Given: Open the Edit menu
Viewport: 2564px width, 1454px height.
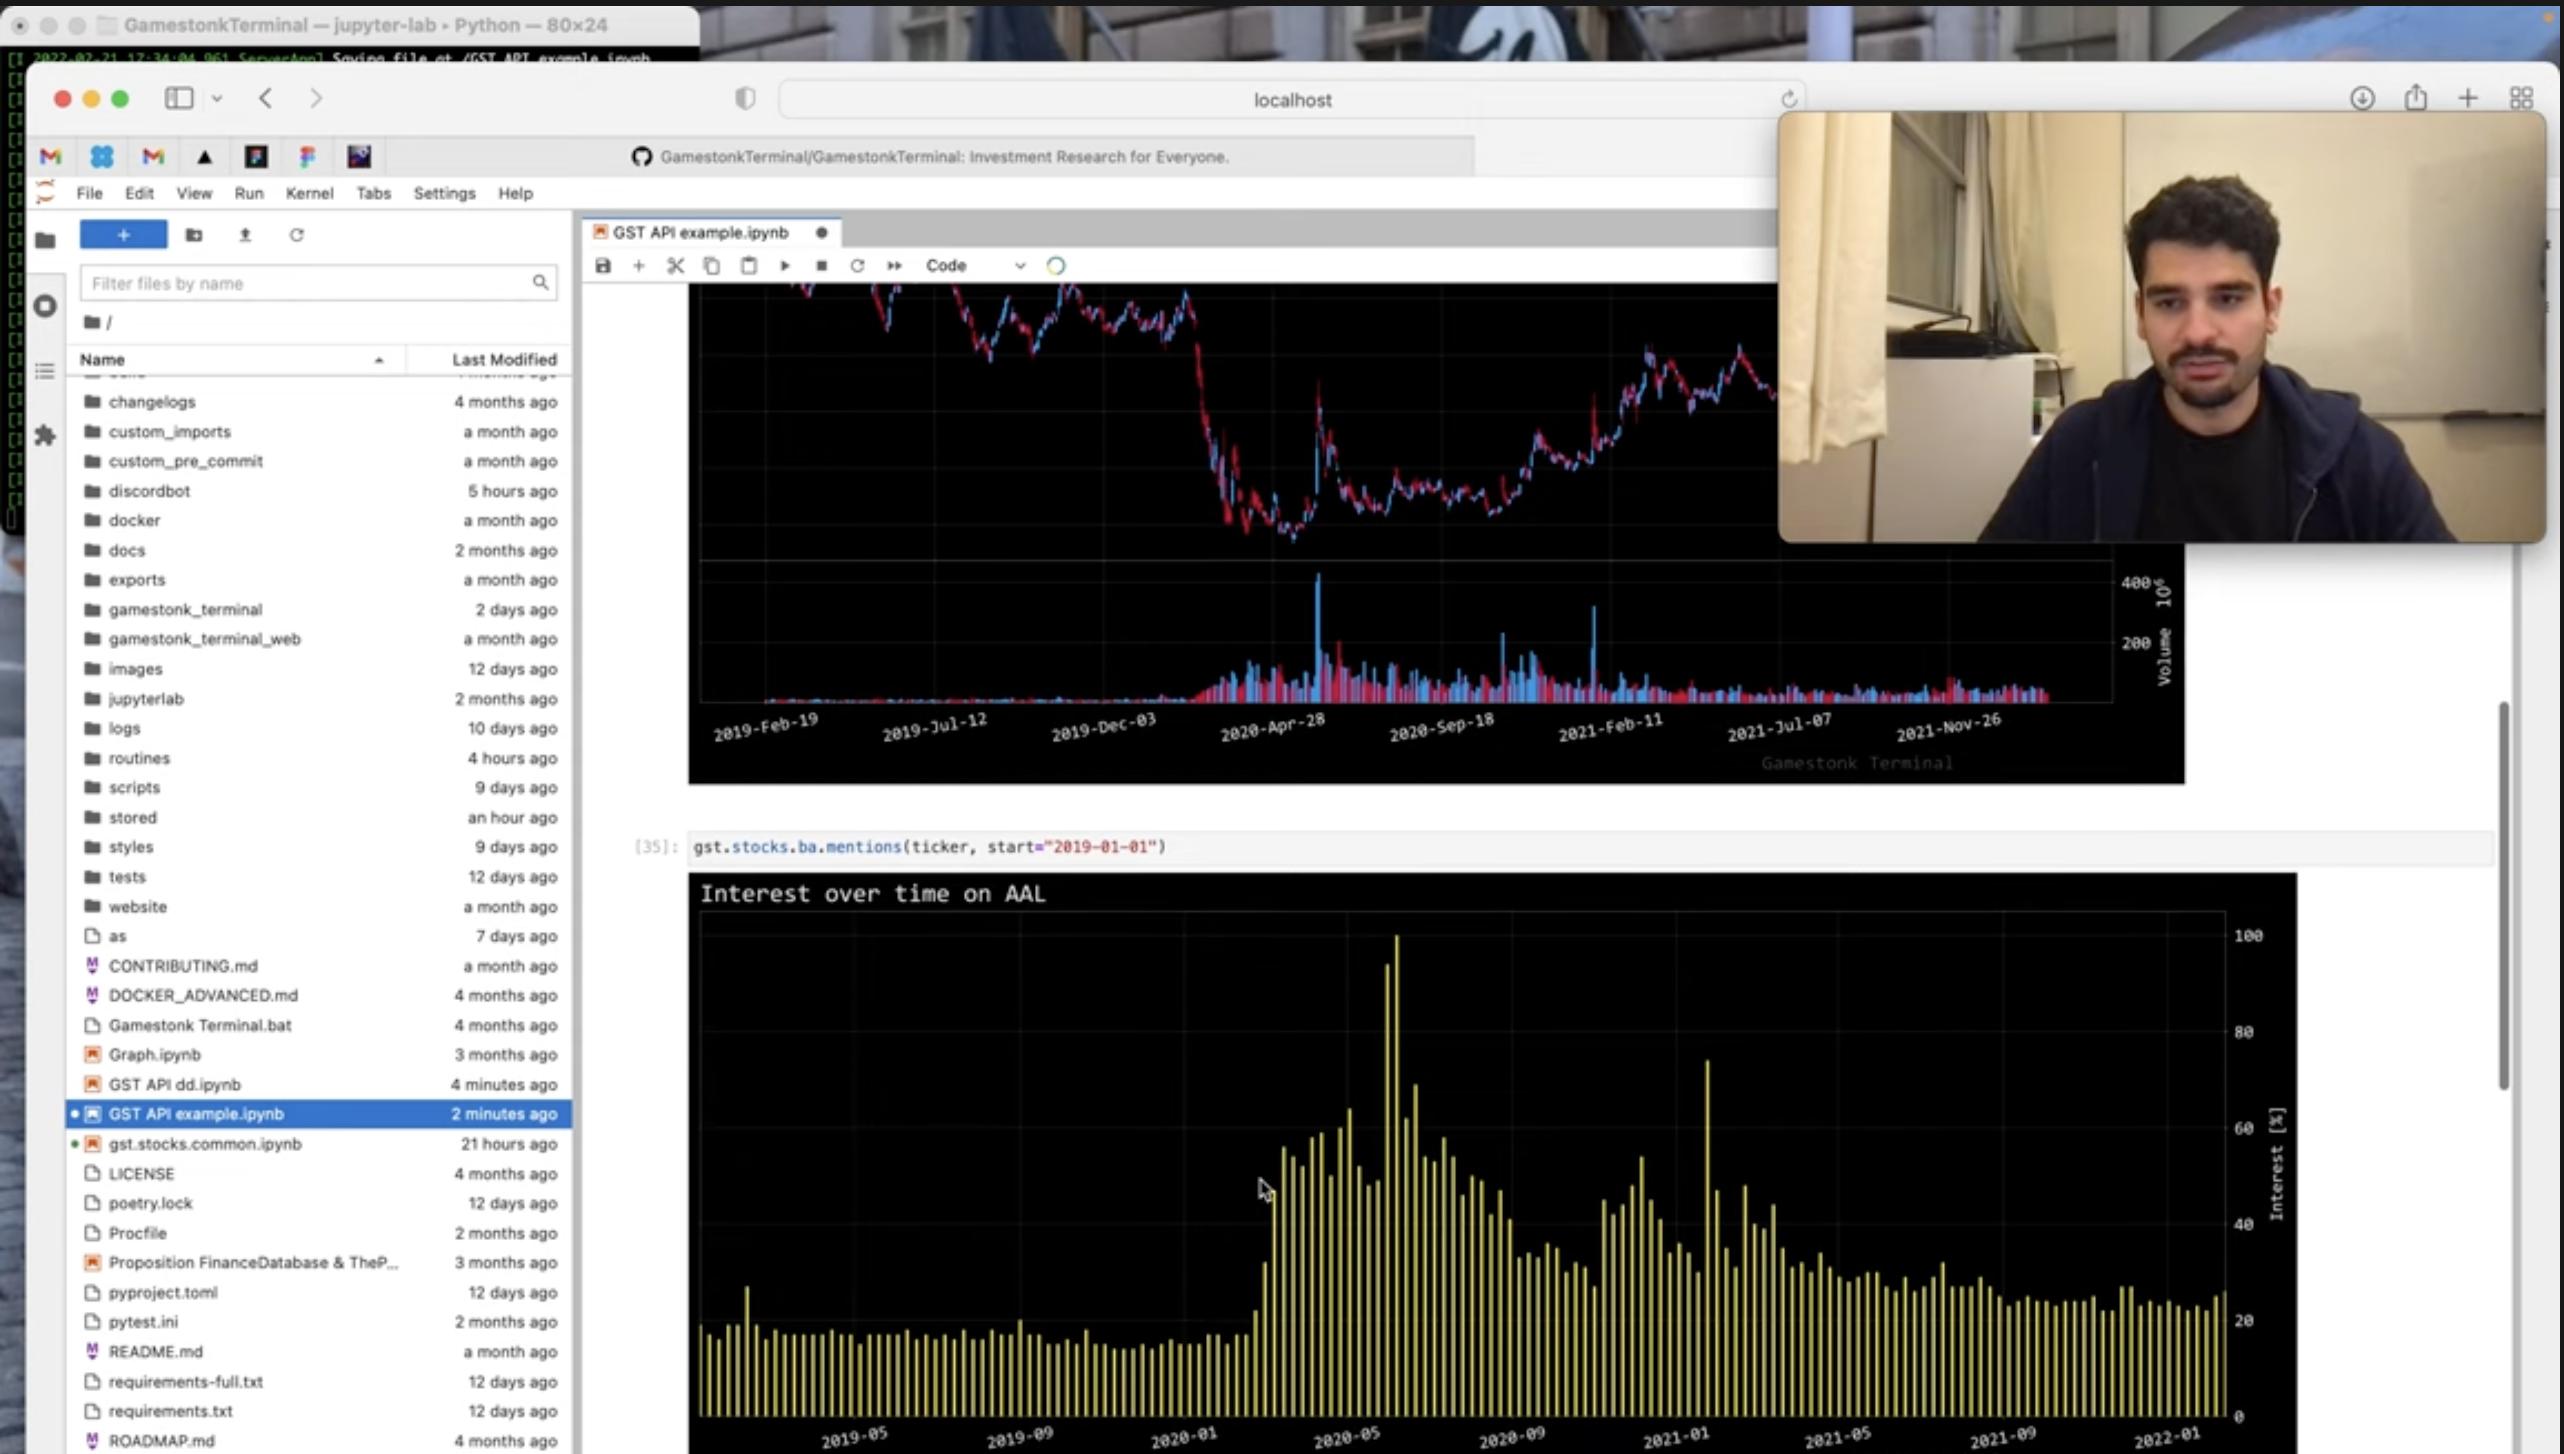Looking at the screenshot, I should [x=139, y=193].
